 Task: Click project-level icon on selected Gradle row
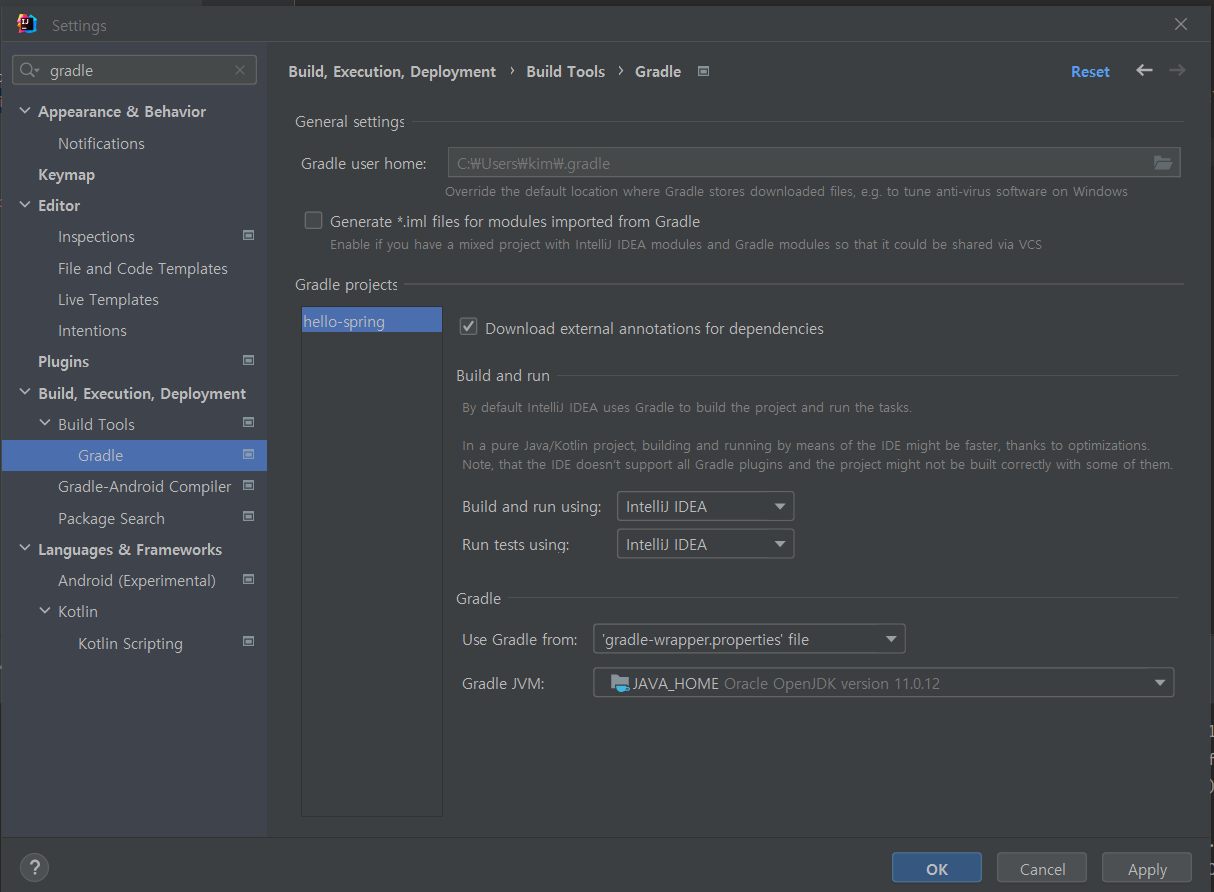pyautogui.click(x=249, y=455)
